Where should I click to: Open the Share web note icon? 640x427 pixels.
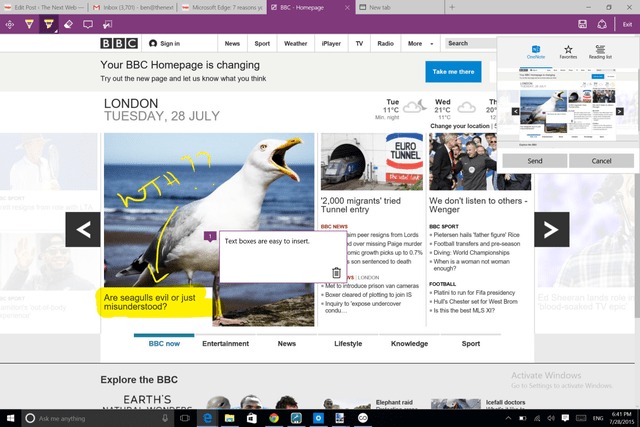coord(602,23)
